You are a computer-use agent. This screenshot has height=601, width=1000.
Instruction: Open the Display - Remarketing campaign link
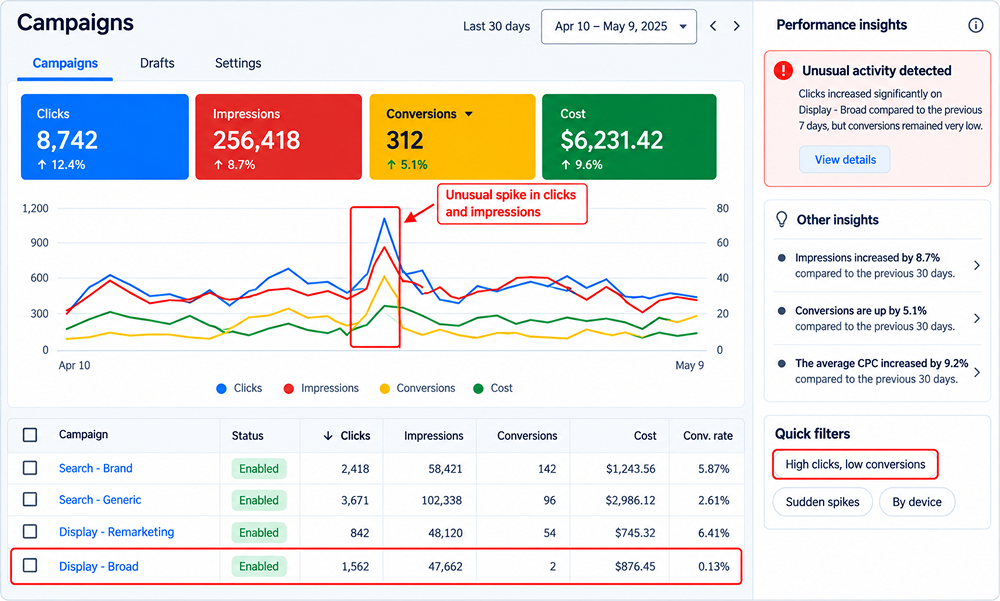(116, 532)
